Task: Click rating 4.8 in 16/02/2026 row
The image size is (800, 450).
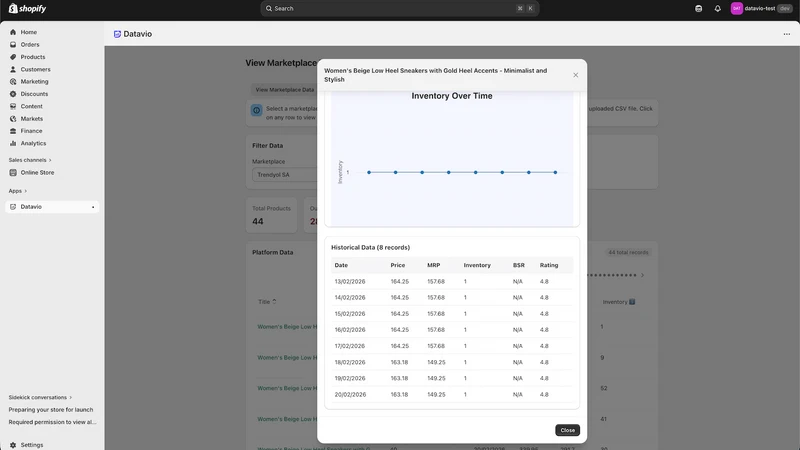Action: point(544,330)
